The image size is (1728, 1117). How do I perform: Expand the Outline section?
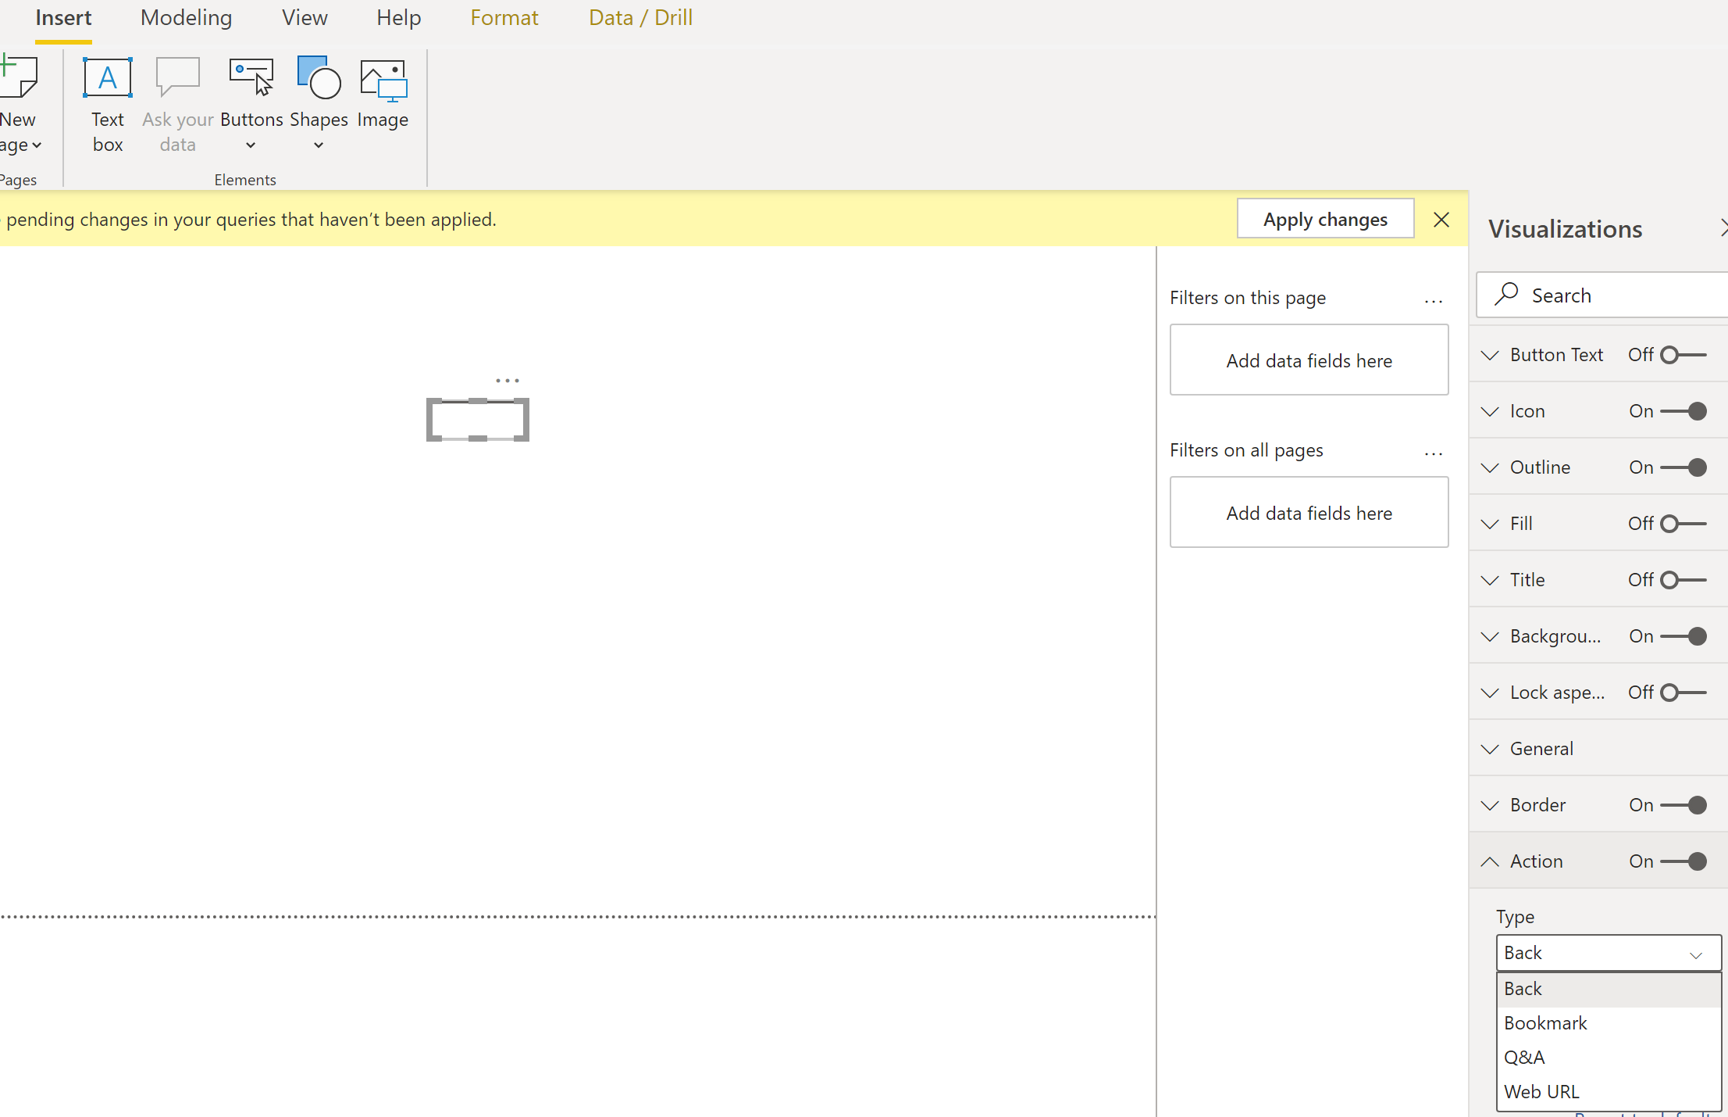coord(1490,467)
